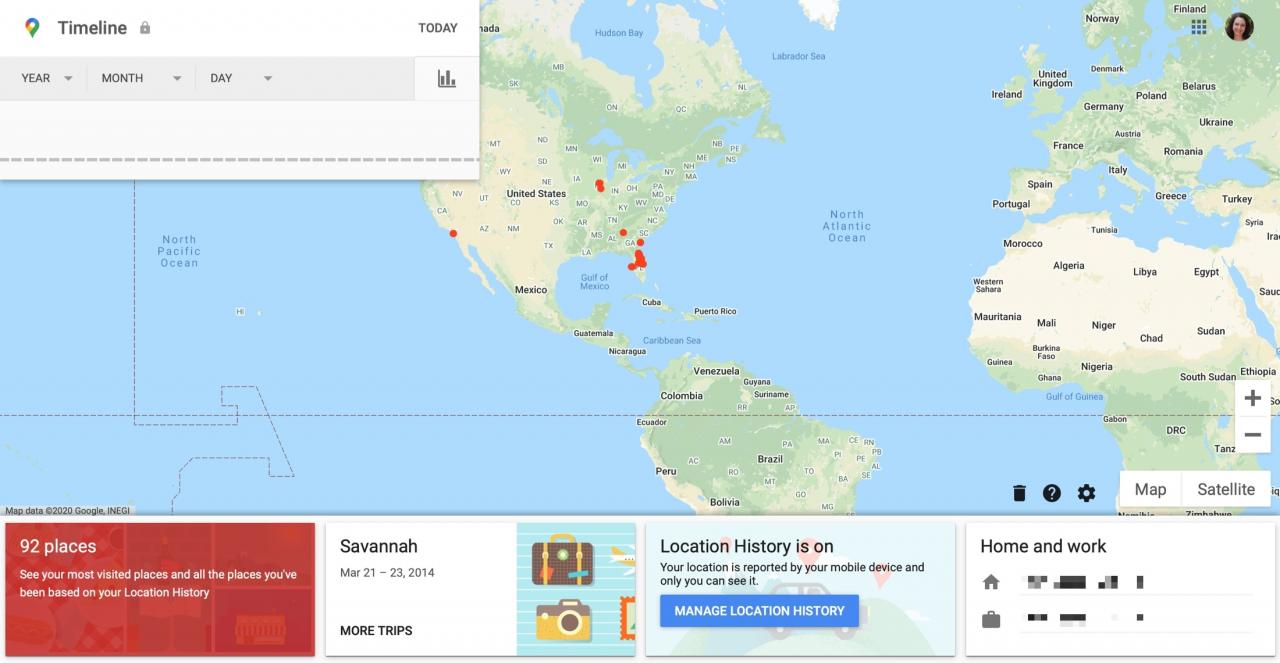Click the red location dot in California

point(453,233)
